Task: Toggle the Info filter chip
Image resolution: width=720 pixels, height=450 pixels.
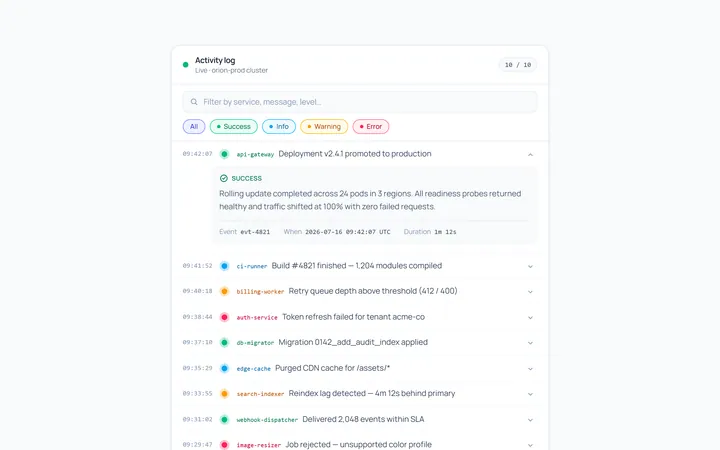Action: coord(279,126)
